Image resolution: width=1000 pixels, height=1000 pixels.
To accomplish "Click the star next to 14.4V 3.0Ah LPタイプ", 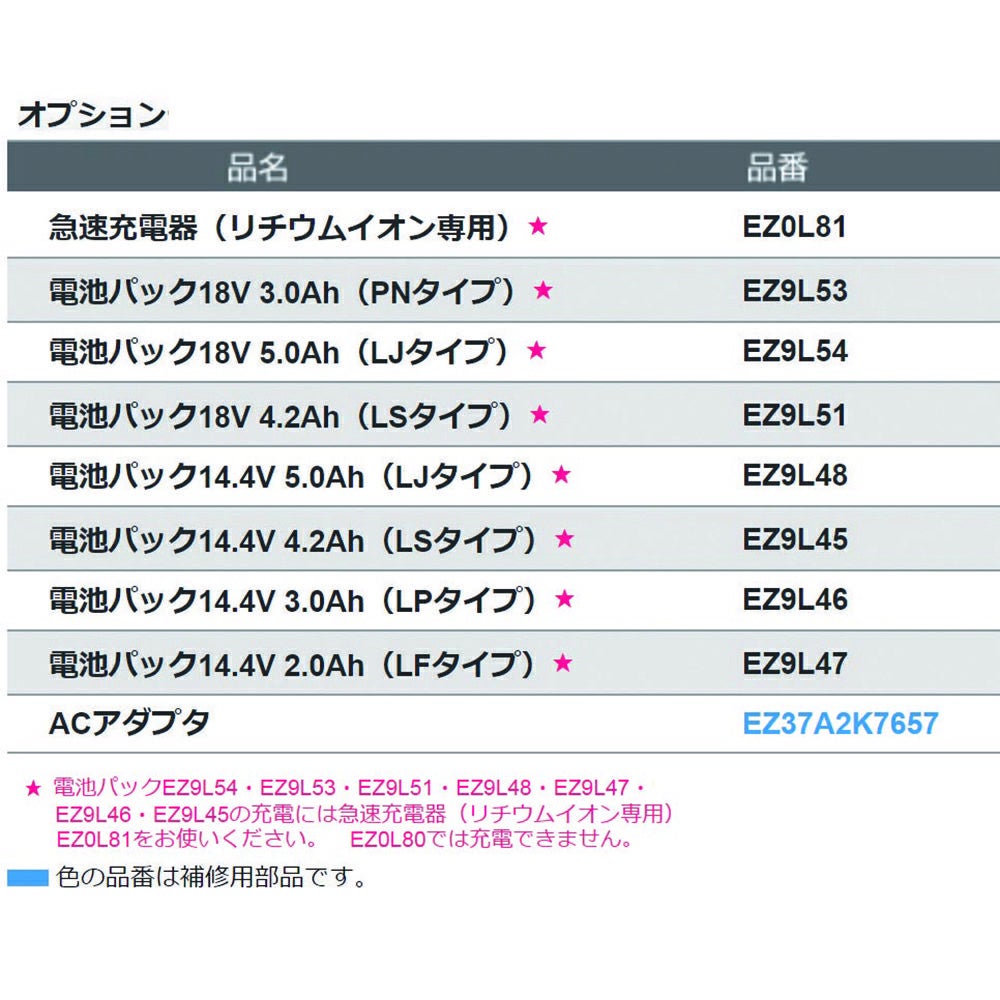I will click(x=564, y=599).
